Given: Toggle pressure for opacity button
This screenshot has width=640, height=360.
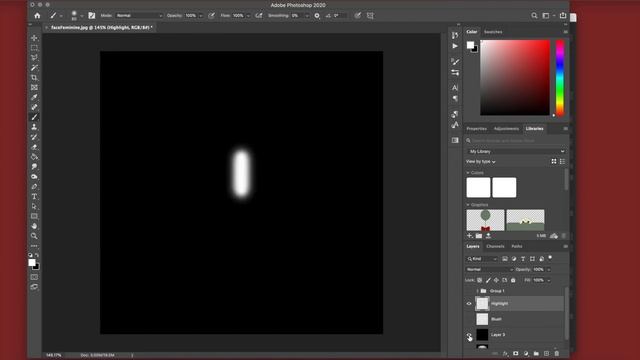Looking at the screenshot, I should (211, 16).
